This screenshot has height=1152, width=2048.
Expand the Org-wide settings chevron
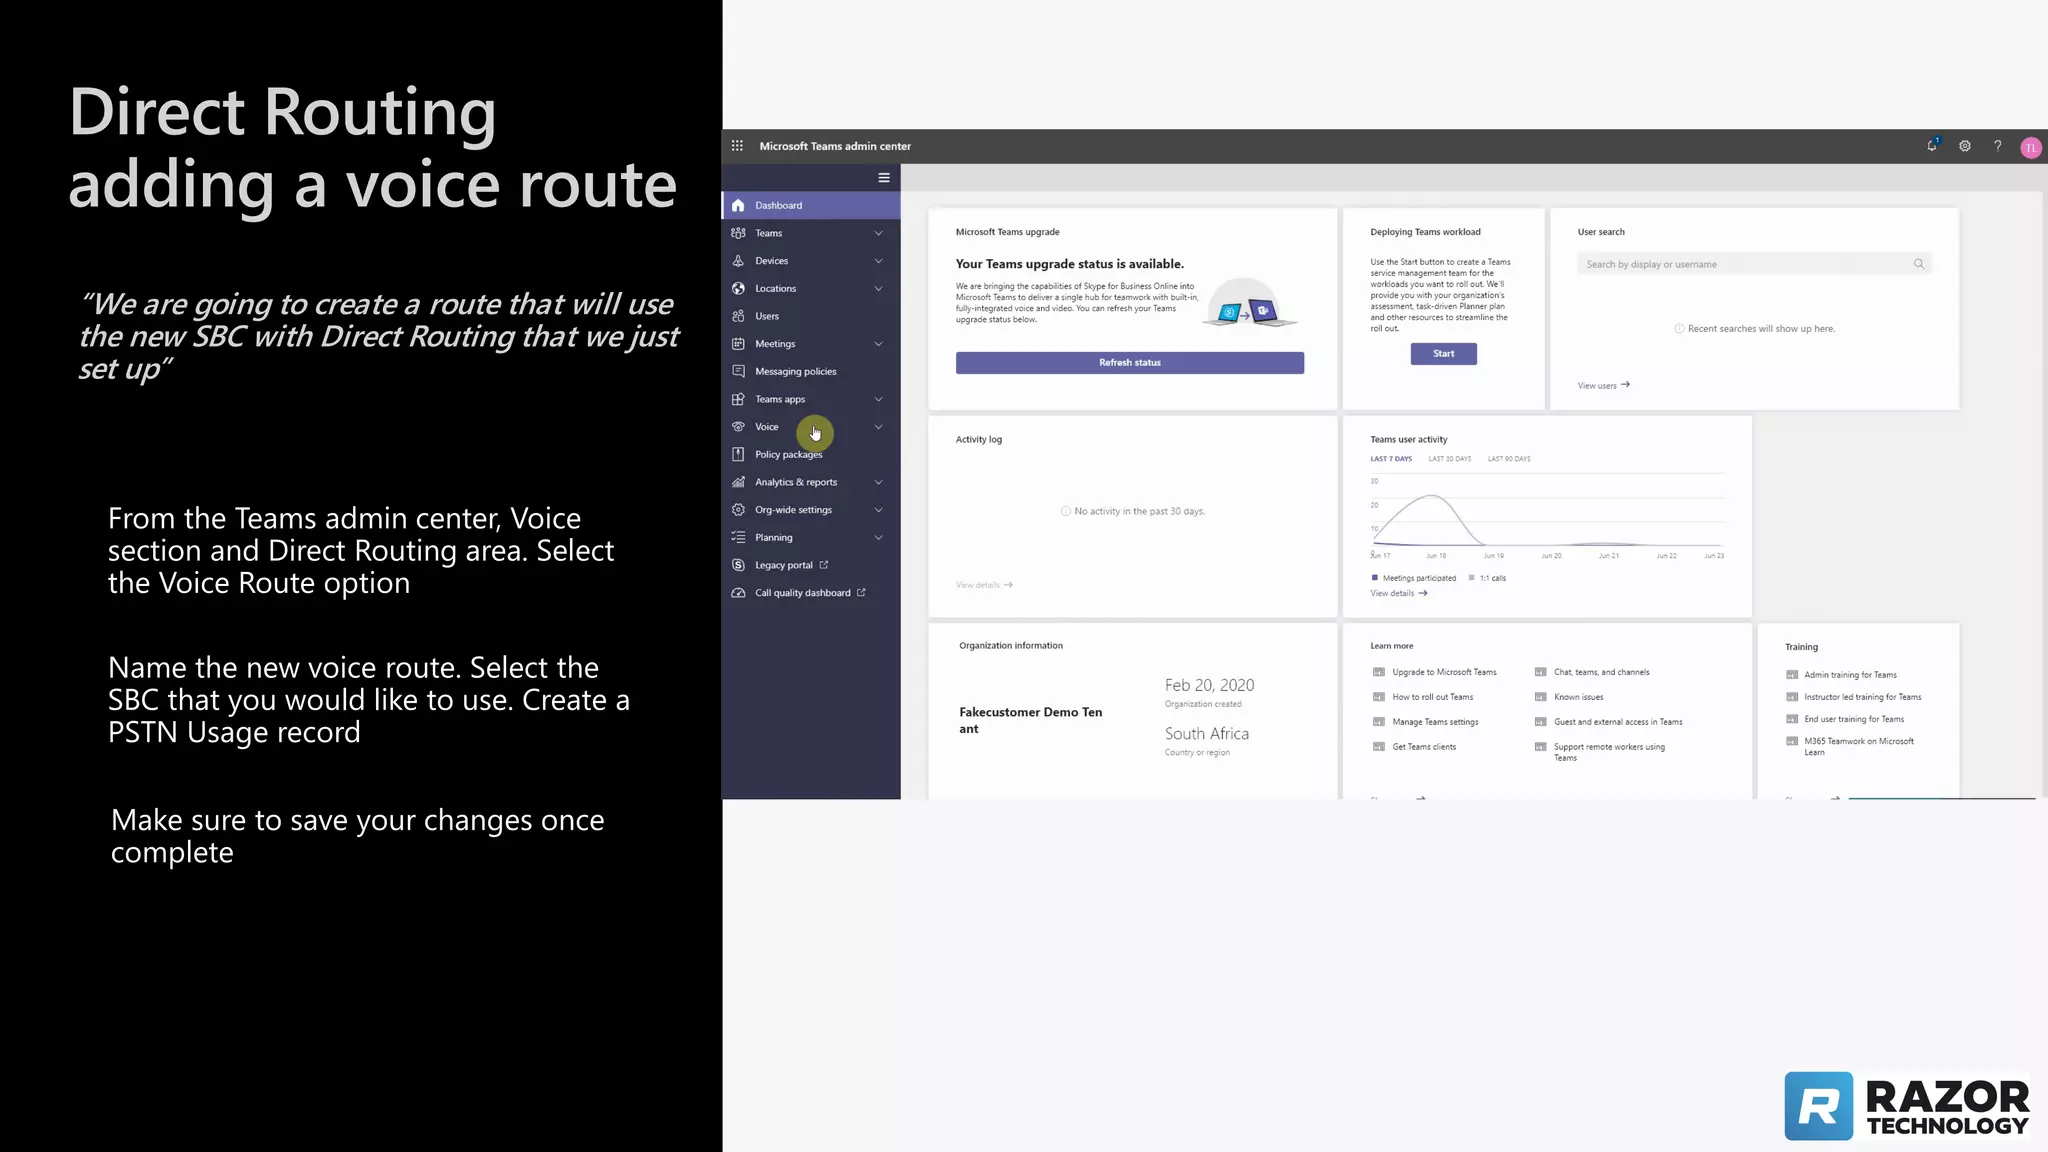click(879, 510)
